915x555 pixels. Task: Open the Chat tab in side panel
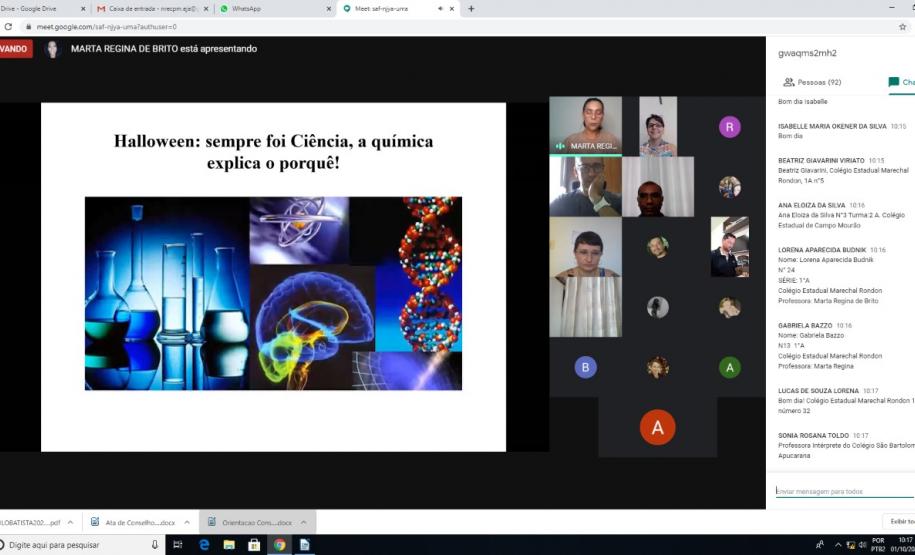coord(901,82)
